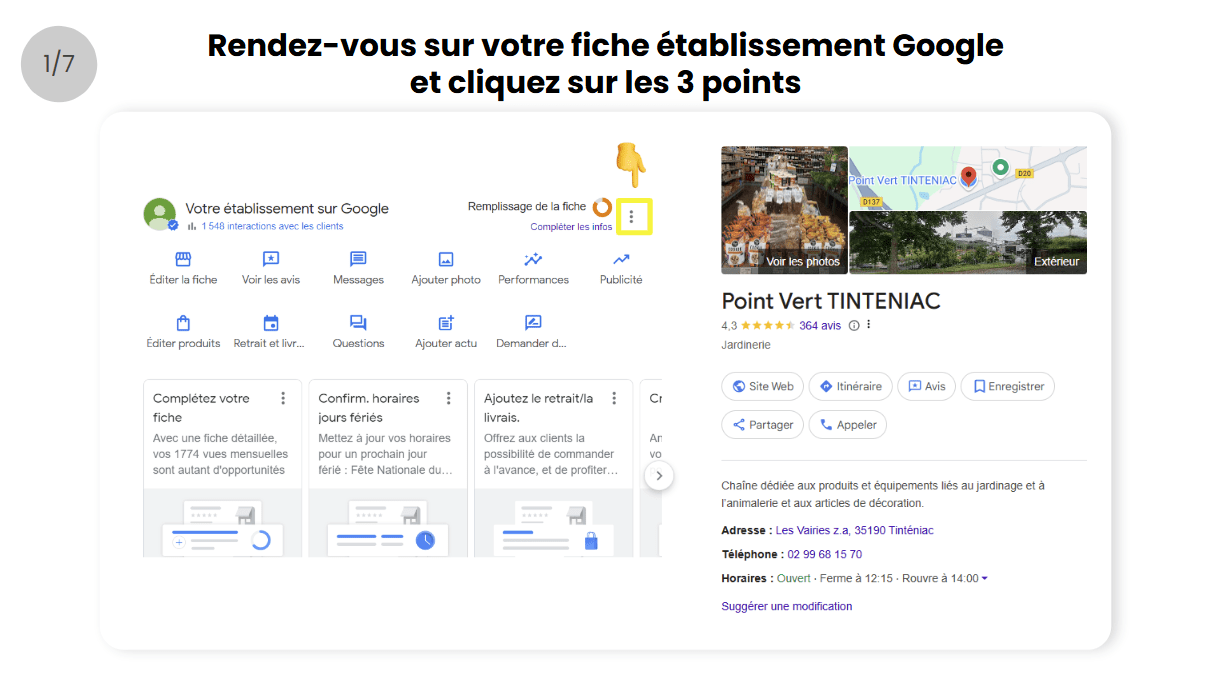This screenshot has height=676, width=1210.
Task: Click the Remplissage de la fiche label
Action: tap(527, 206)
